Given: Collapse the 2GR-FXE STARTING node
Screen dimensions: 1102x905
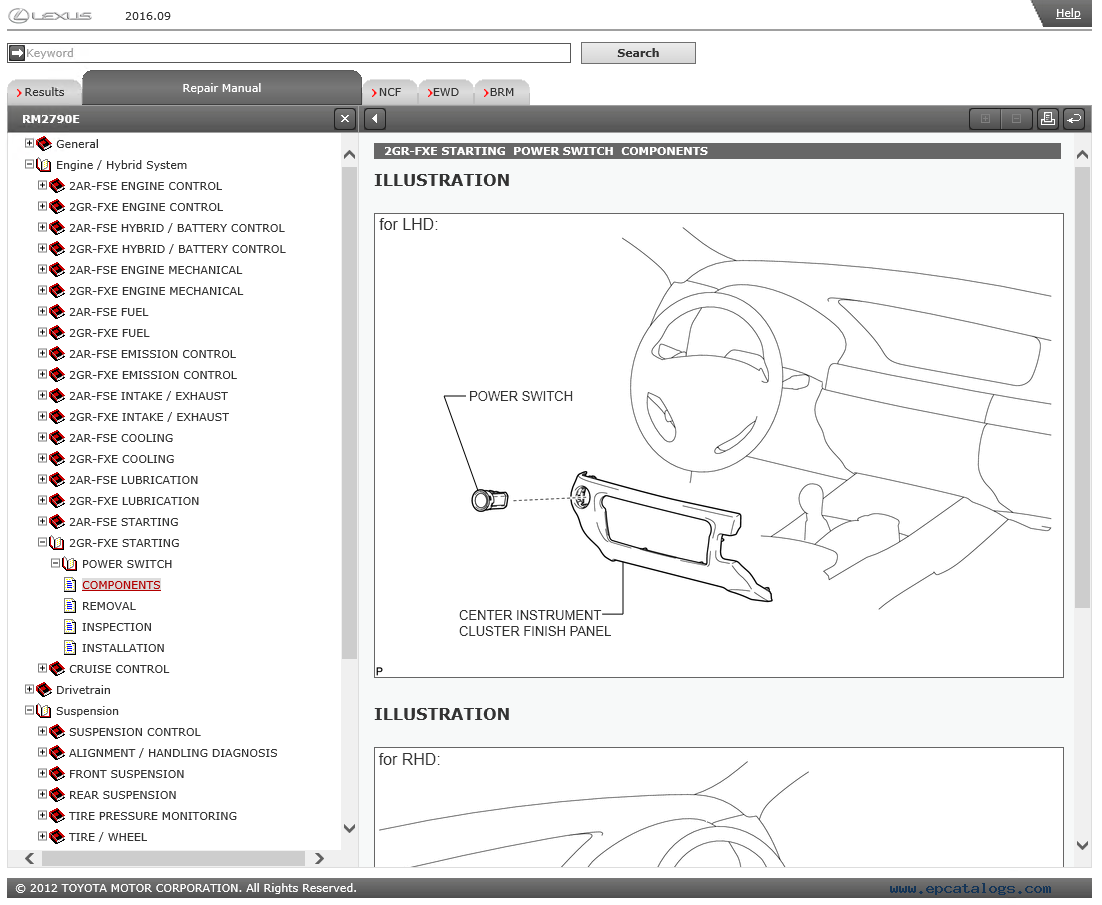Looking at the screenshot, I should click(42, 542).
